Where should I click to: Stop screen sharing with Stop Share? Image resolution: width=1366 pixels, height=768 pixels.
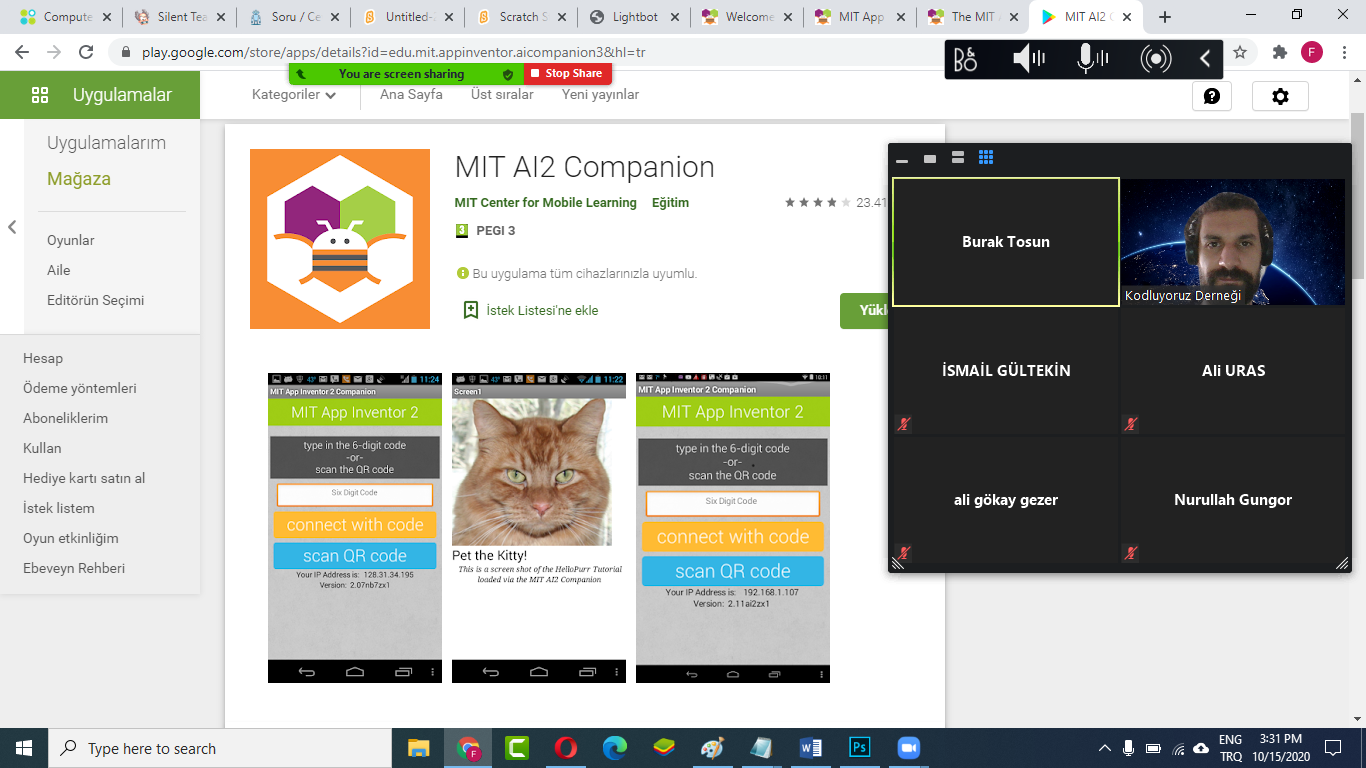point(567,73)
